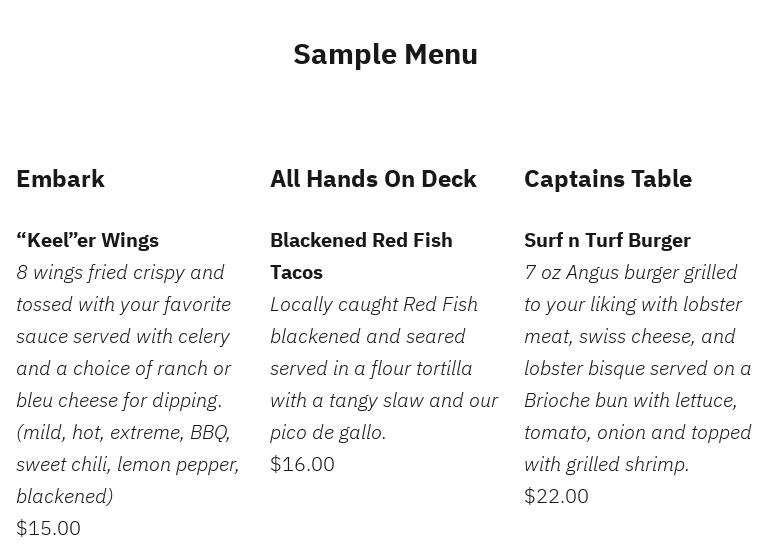Viewport: 770px width, 549px height.
Task: Click the "(mild, hot, extreme, BBQ," flavors line
Action: pos(123,432)
